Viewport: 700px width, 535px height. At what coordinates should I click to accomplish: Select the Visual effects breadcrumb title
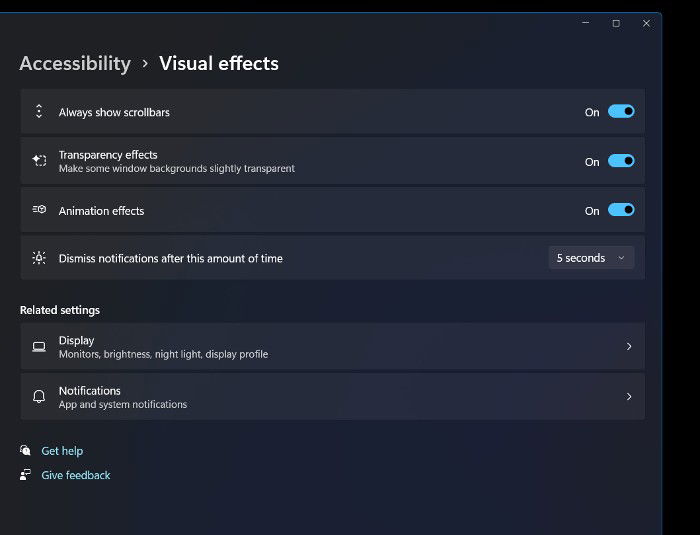pyautogui.click(x=219, y=63)
